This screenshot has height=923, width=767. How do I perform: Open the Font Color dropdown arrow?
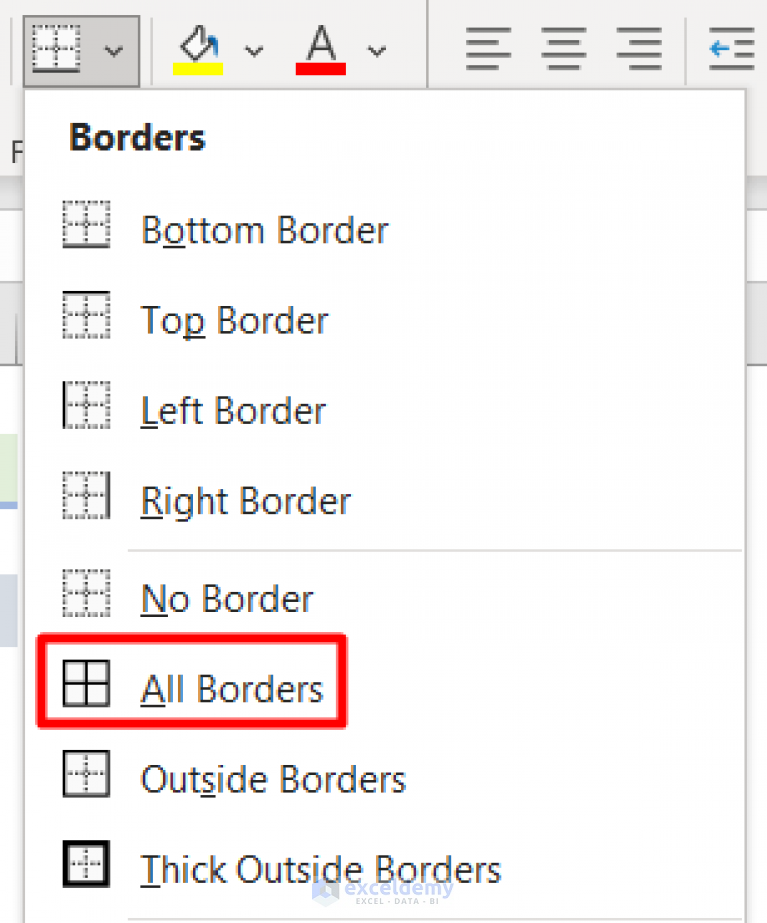[376, 50]
